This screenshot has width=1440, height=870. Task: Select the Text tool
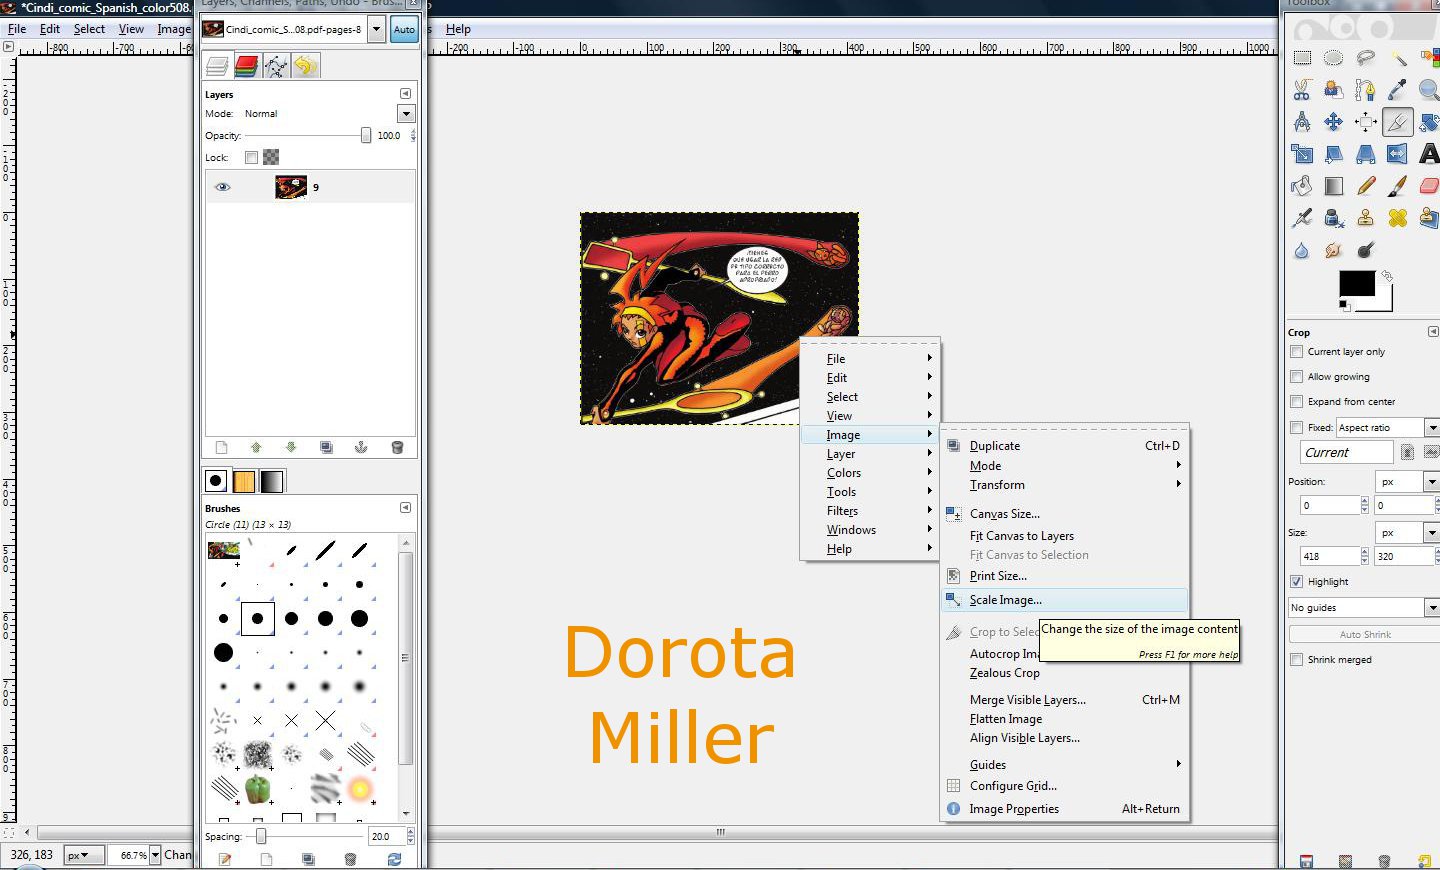[1427, 154]
